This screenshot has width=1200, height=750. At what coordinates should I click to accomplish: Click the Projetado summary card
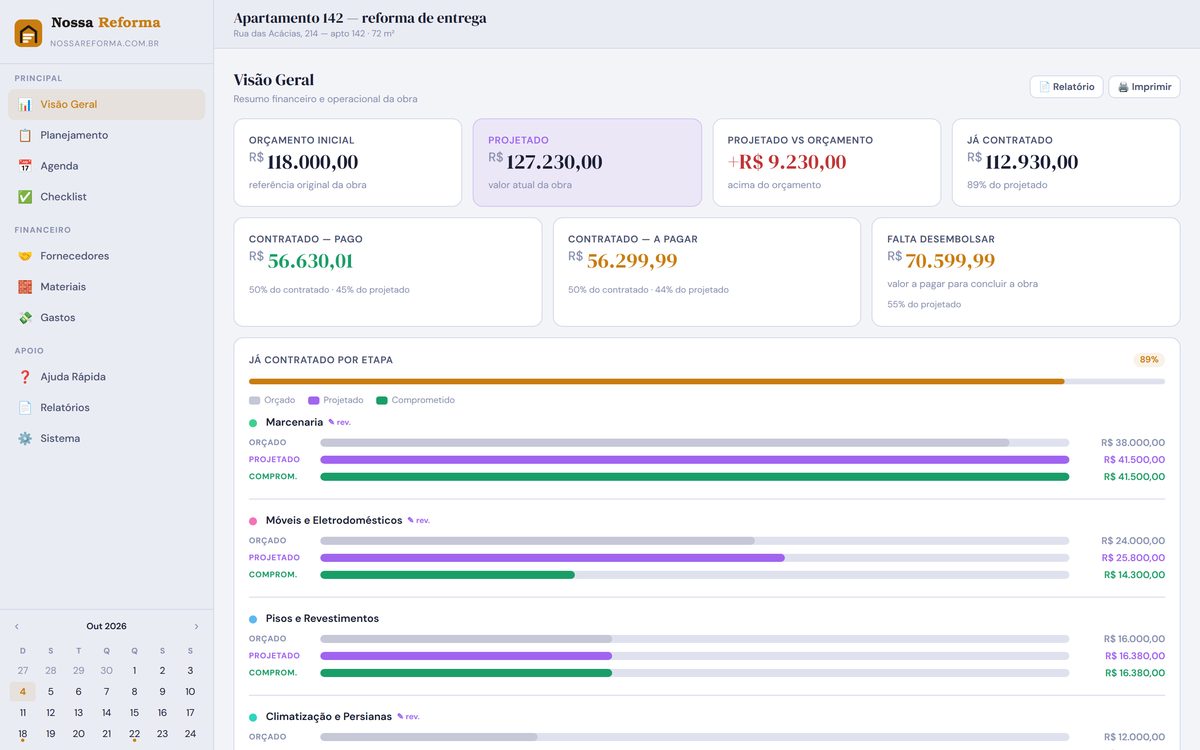click(x=588, y=163)
